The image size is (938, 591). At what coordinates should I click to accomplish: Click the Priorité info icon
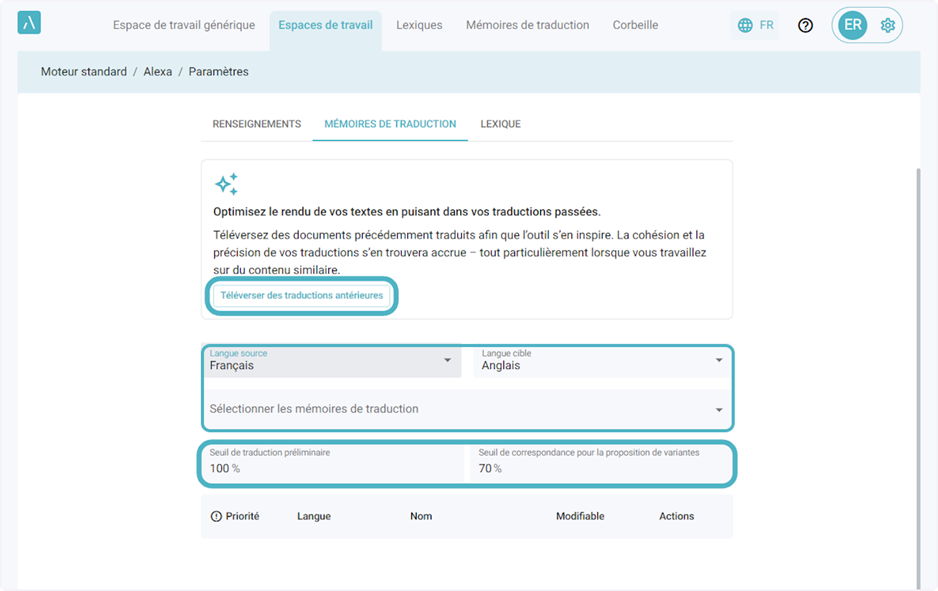coord(216,516)
